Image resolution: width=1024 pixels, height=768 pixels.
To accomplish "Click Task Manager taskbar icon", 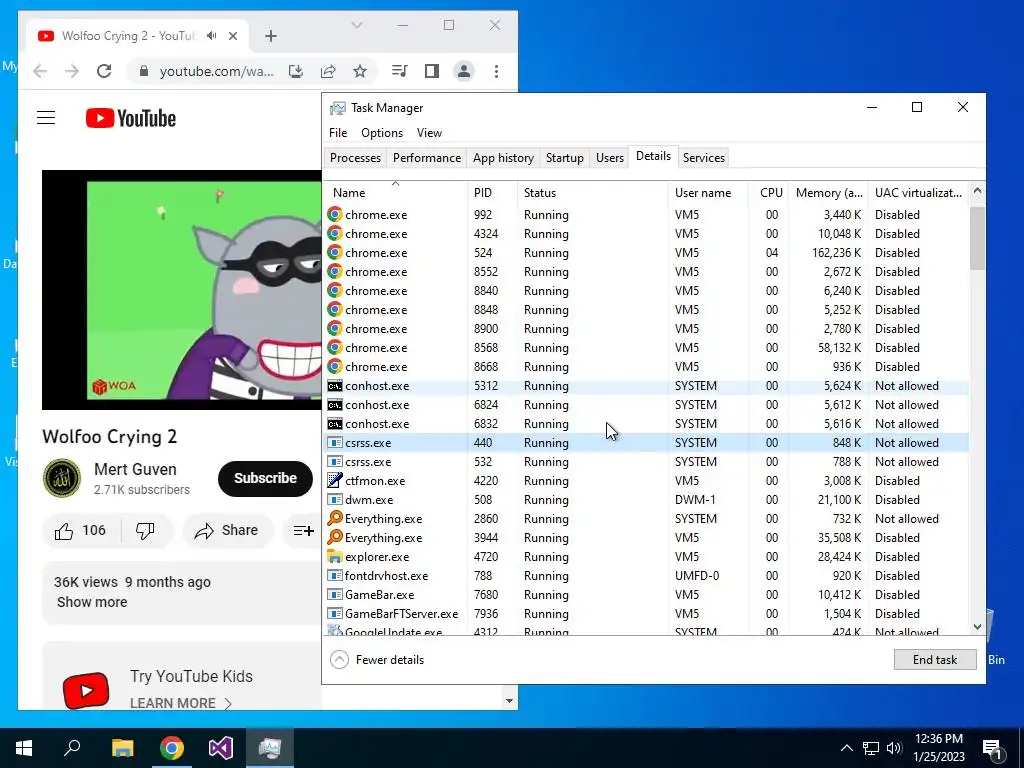I will (x=270, y=748).
